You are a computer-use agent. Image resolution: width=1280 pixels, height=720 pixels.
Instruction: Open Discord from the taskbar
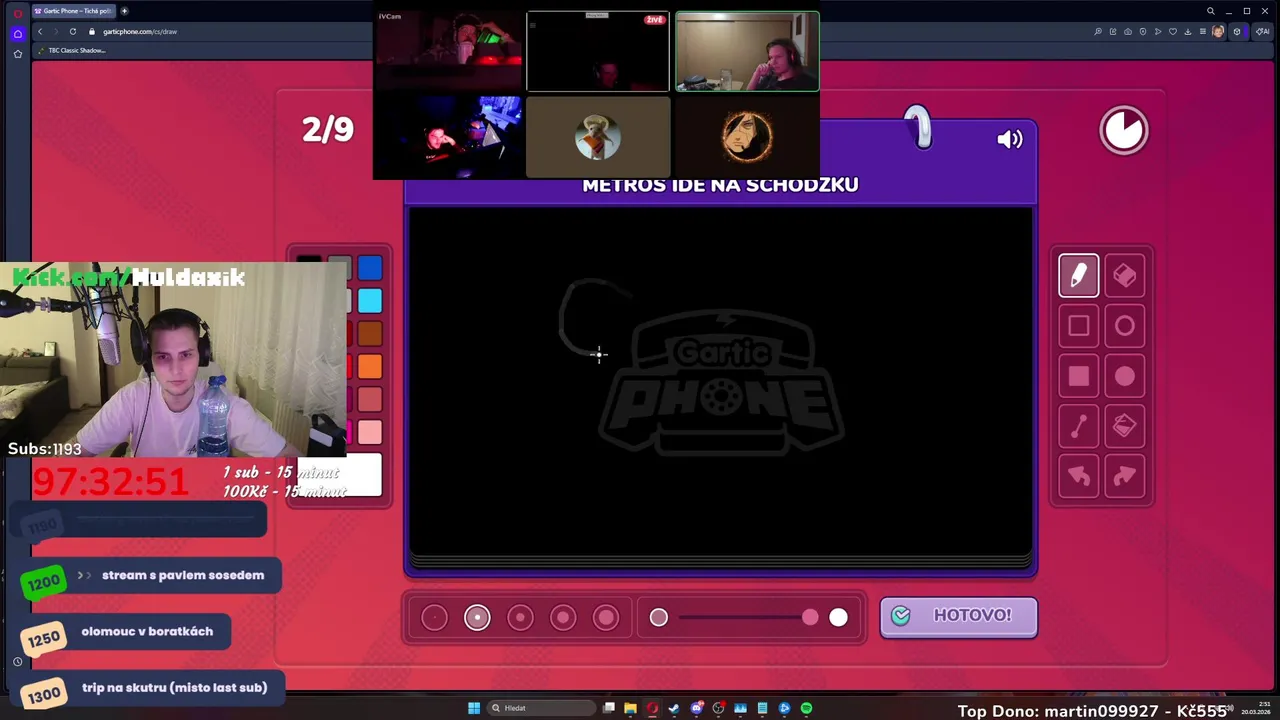pos(696,708)
